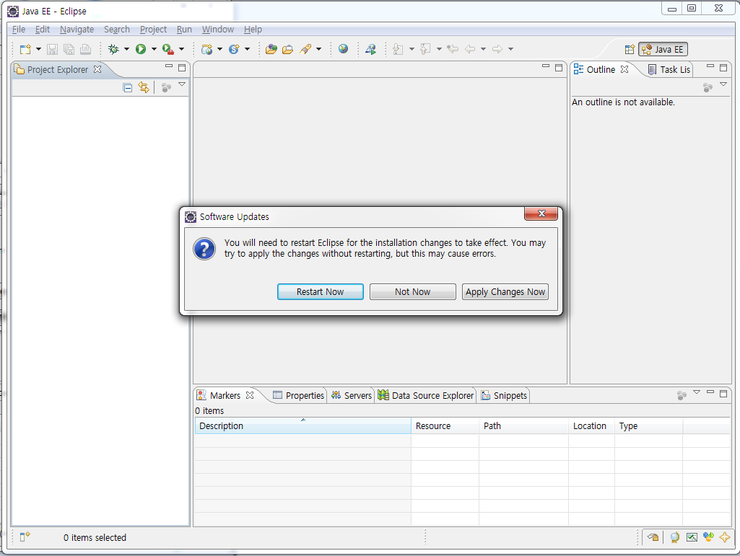Image resolution: width=740 pixels, height=556 pixels.
Task: Click the Restart Now button
Action: (320, 292)
